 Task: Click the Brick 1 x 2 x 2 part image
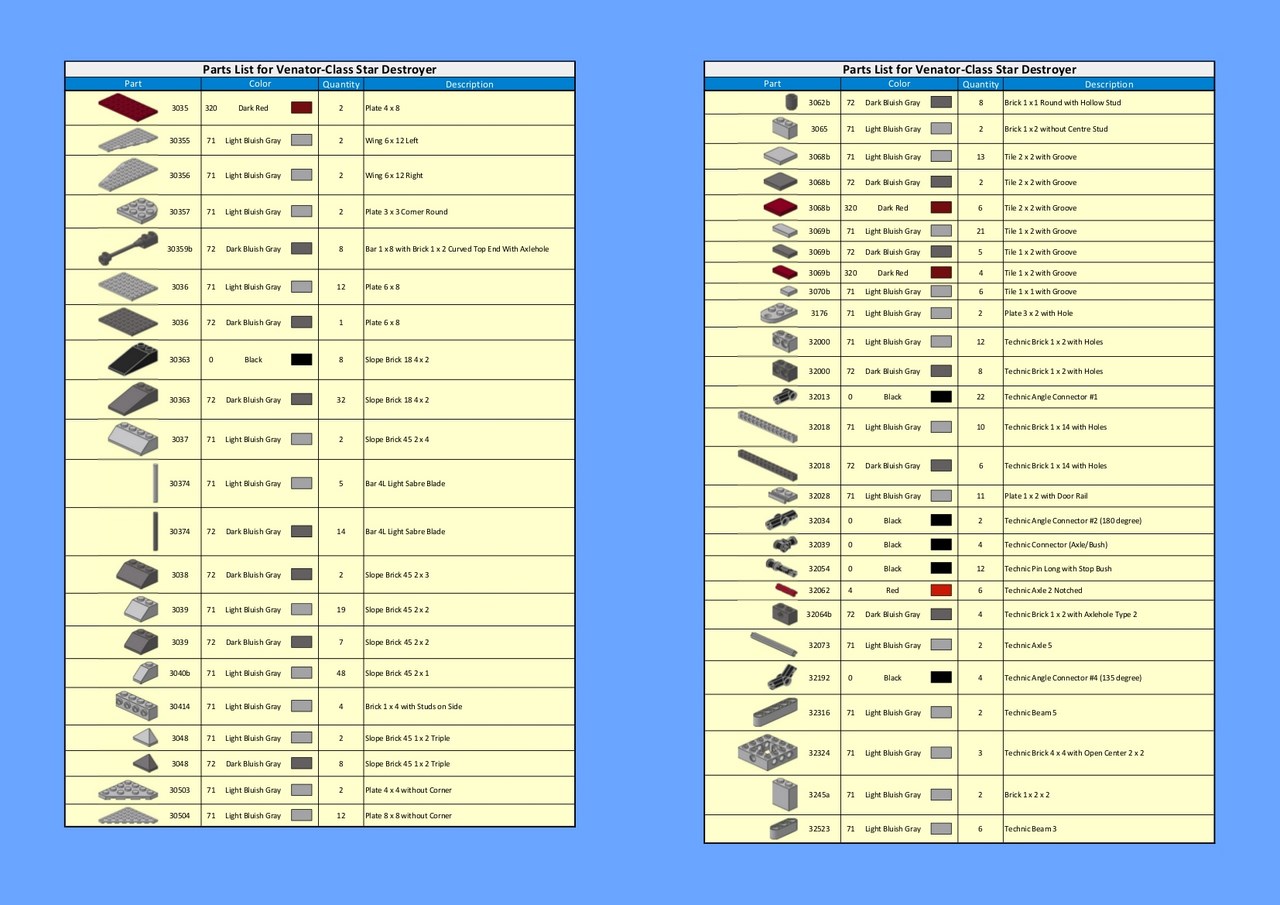pyautogui.click(x=785, y=794)
